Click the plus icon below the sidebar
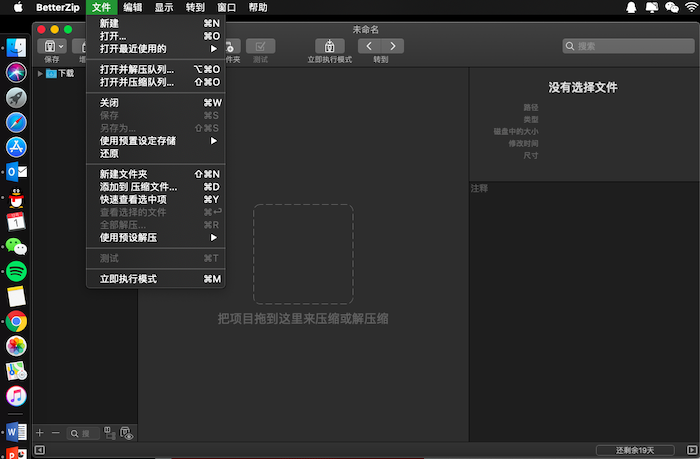Image resolution: width=700 pixels, height=459 pixels. (x=40, y=433)
